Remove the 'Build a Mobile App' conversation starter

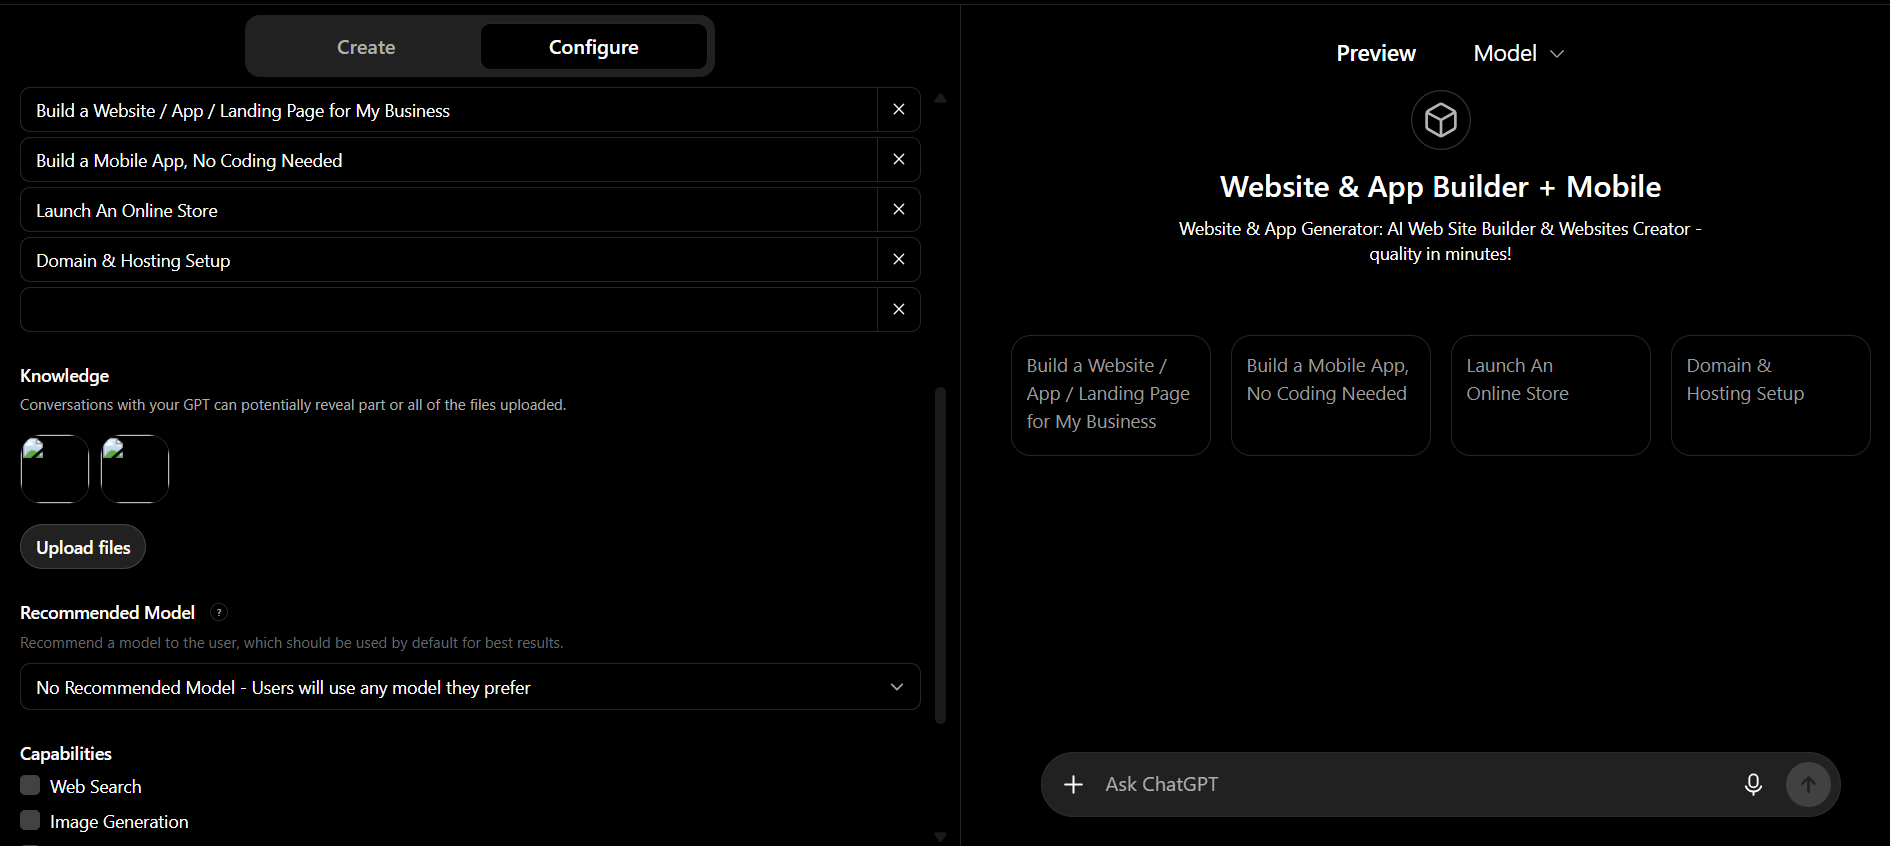899,160
